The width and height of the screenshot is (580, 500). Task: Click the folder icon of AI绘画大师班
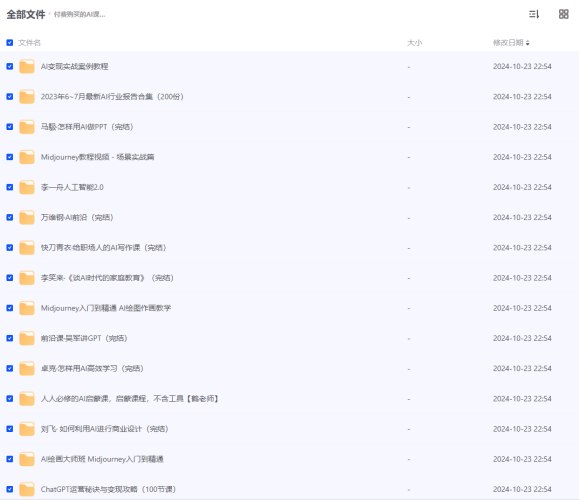[x=27, y=459]
